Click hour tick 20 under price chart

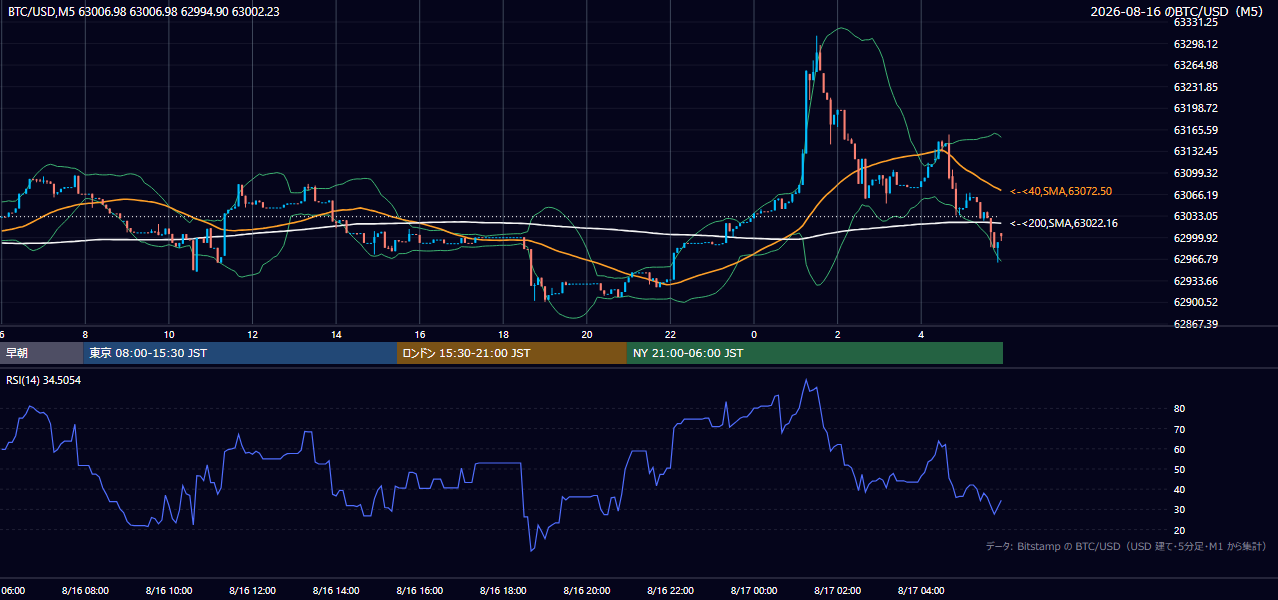pos(587,334)
